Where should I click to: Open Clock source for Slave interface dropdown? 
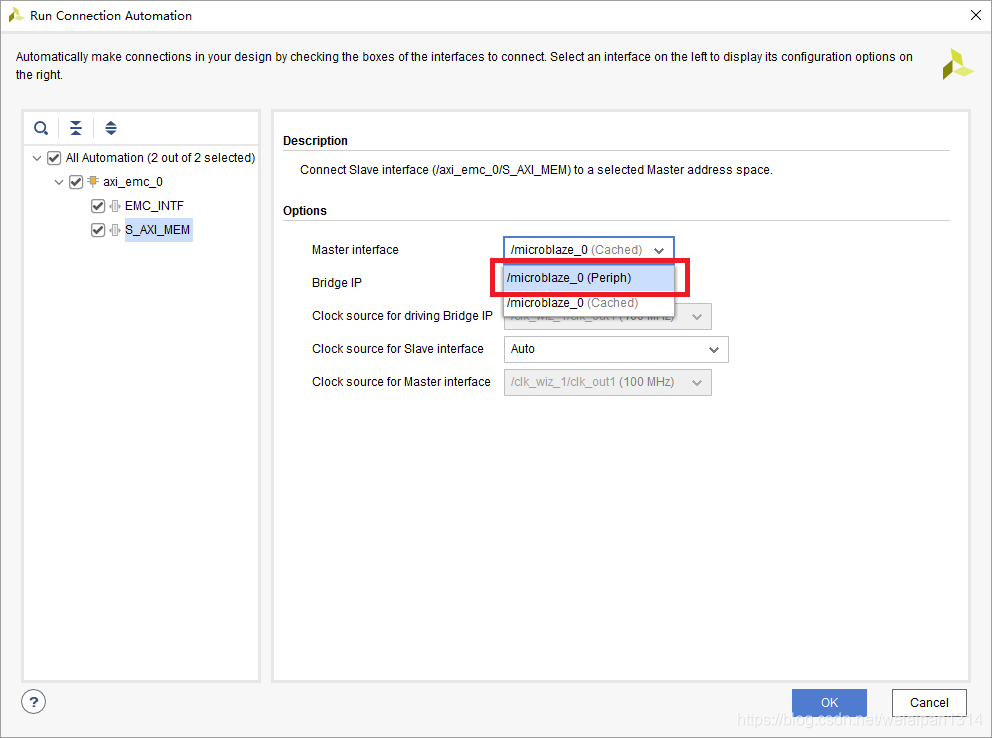[x=616, y=349]
